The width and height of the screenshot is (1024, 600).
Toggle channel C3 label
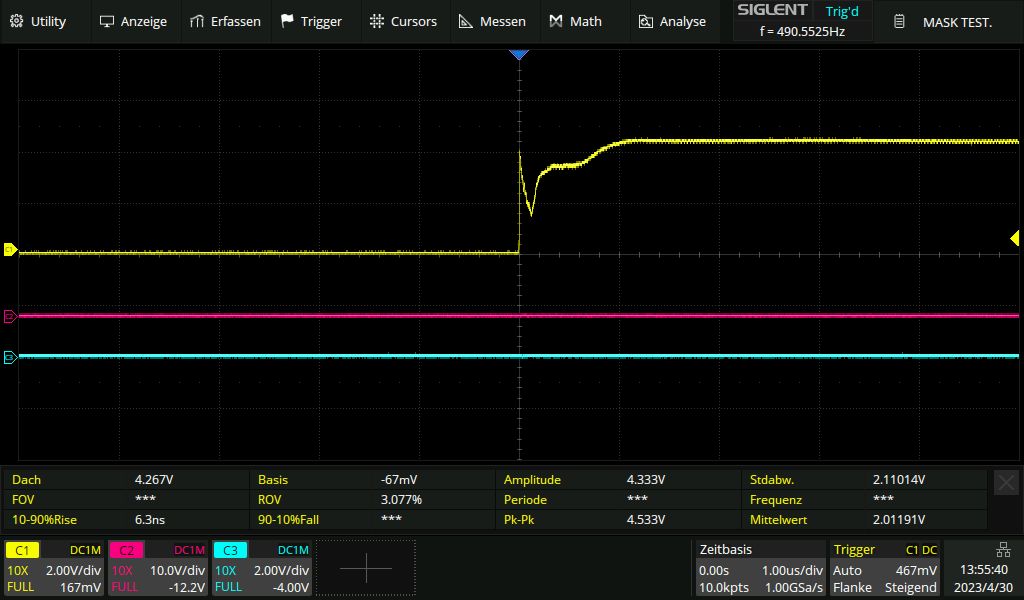(230, 550)
